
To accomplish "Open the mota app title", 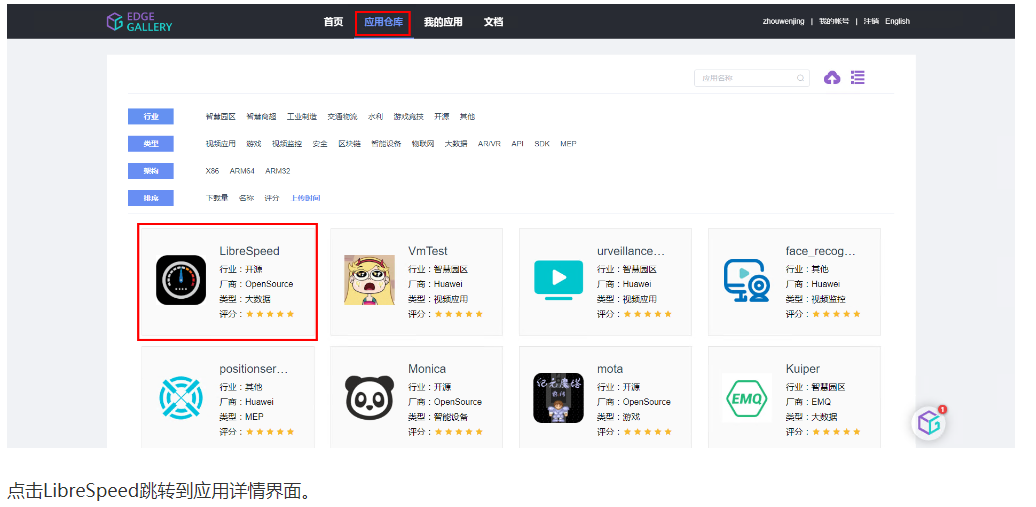I will pyautogui.click(x=610, y=369).
